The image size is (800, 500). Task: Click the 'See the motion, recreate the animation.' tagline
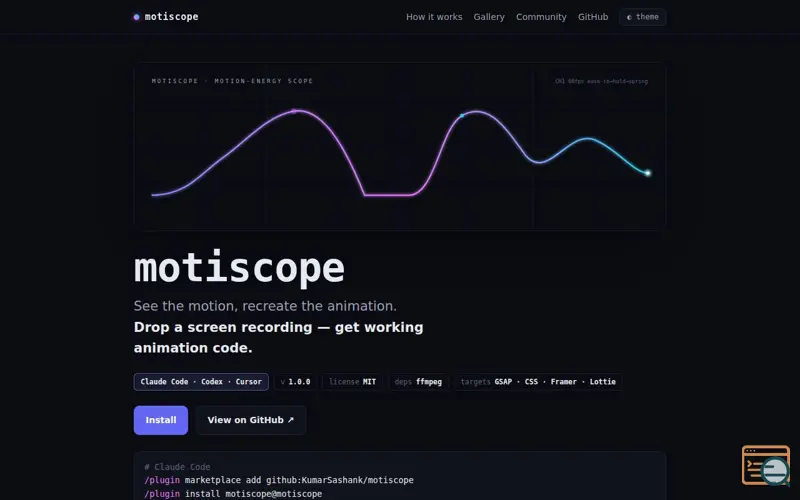[265, 306]
